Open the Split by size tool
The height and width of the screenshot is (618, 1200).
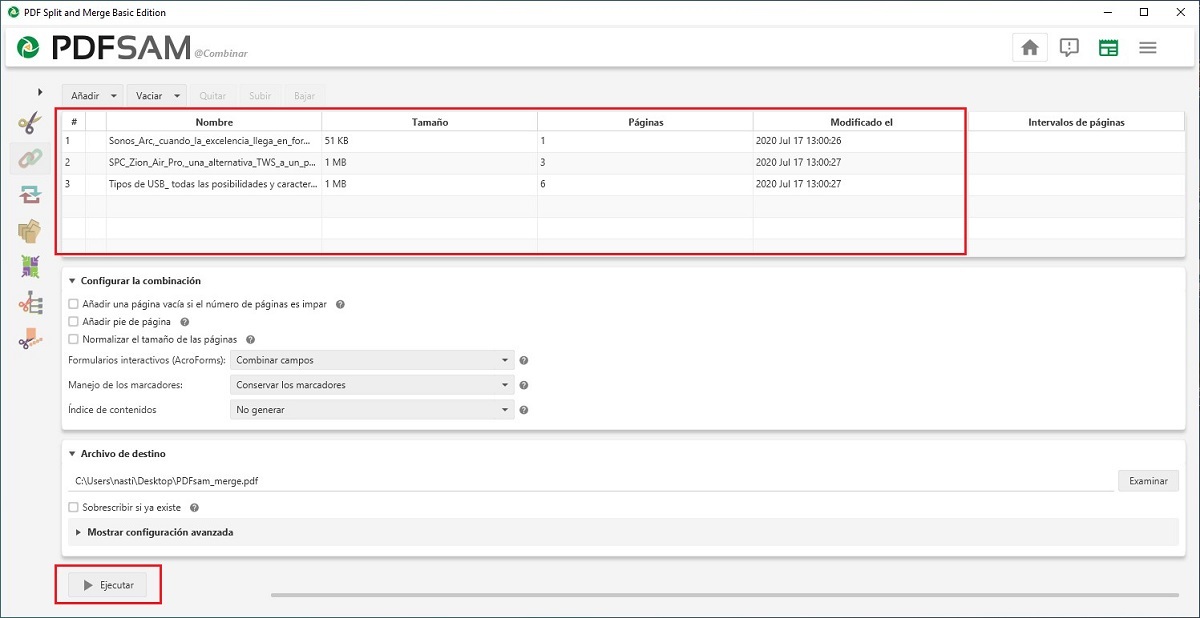(x=29, y=339)
